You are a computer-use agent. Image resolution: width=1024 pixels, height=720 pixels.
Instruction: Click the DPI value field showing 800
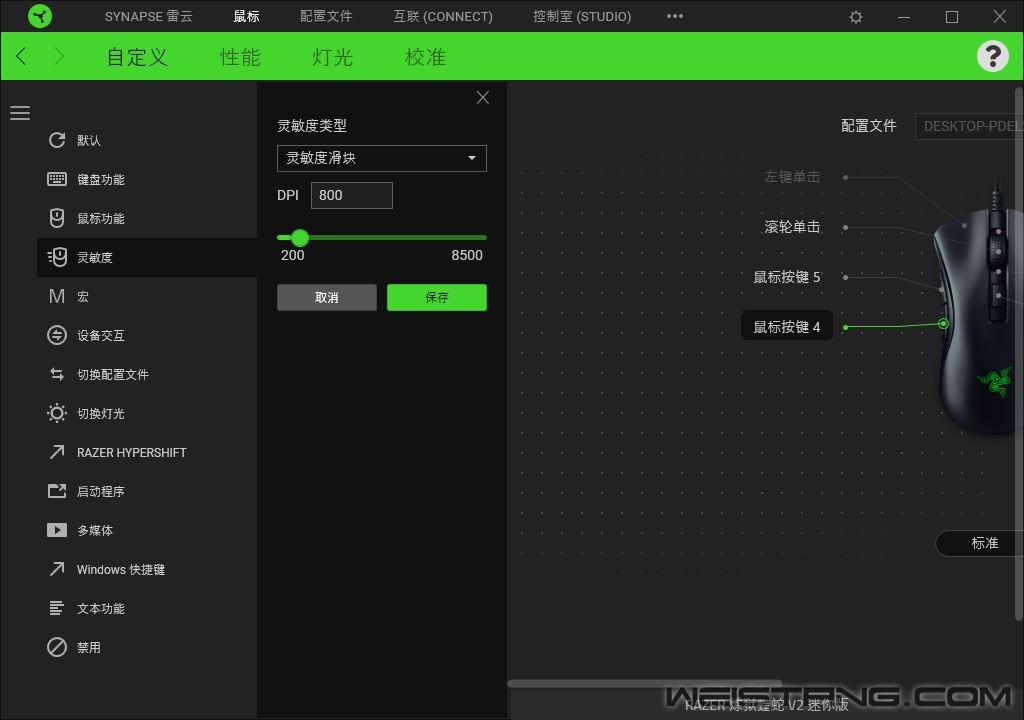click(351, 195)
